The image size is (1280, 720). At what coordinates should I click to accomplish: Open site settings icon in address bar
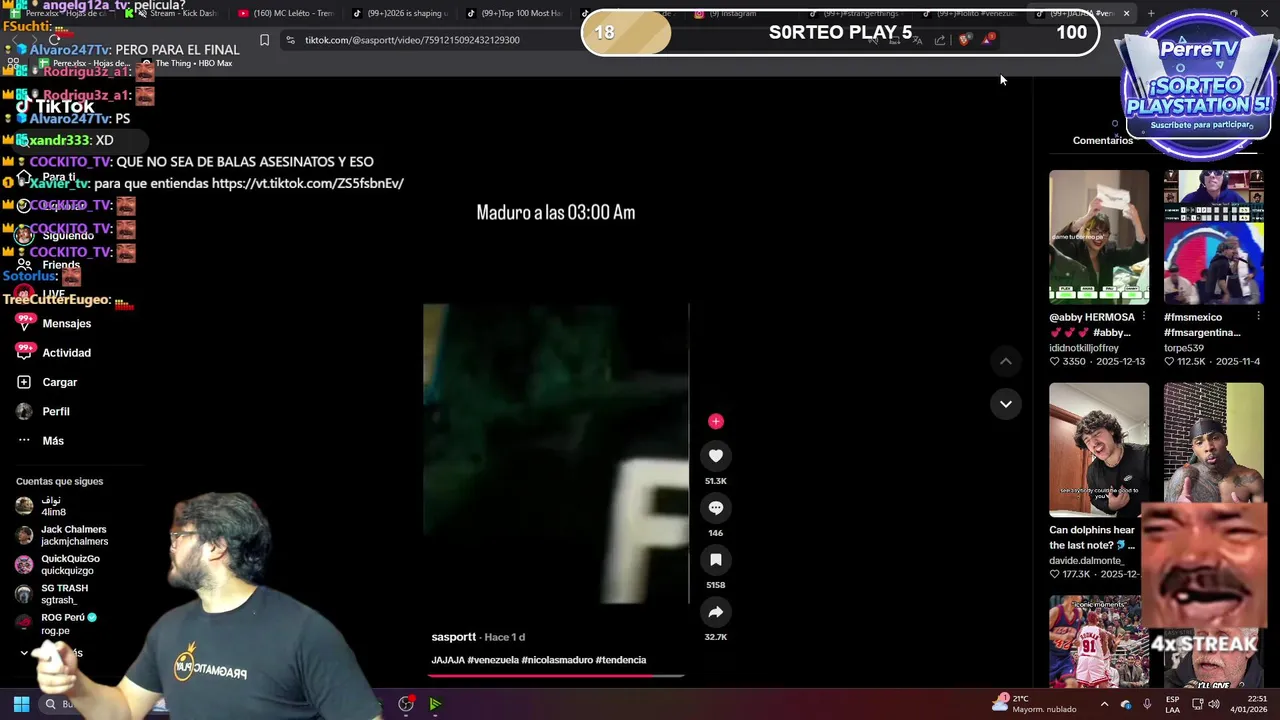click(290, 40)
